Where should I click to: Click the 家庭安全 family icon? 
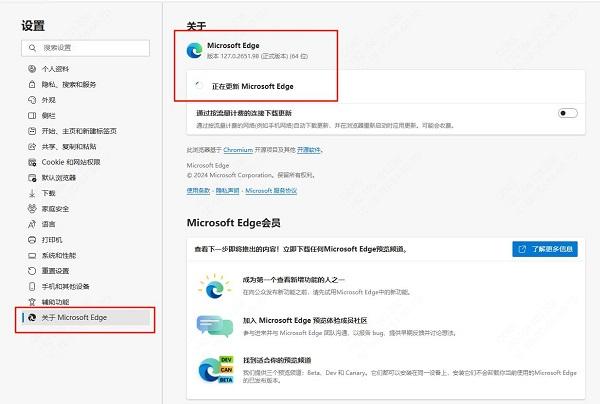(32, 209)
